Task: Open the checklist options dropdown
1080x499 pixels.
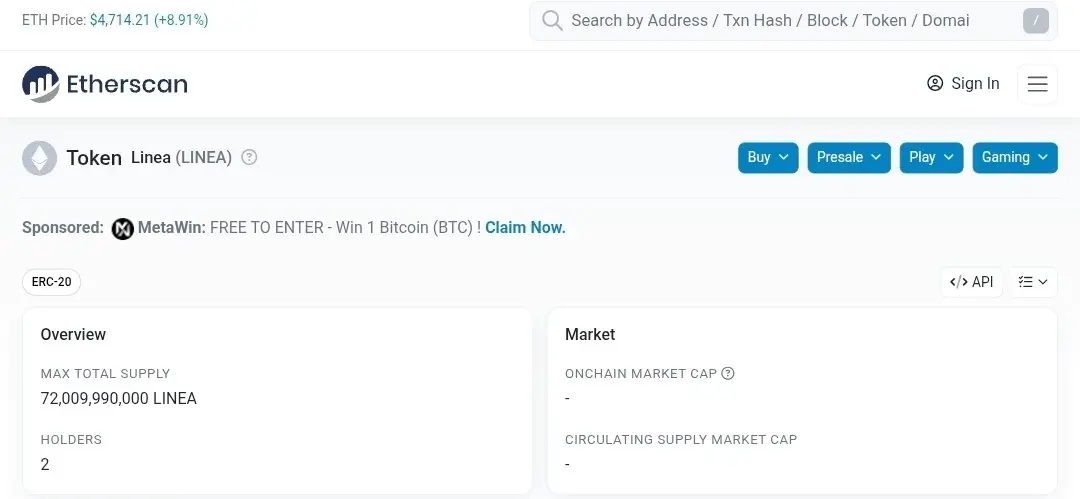Action: point(1033,282)
